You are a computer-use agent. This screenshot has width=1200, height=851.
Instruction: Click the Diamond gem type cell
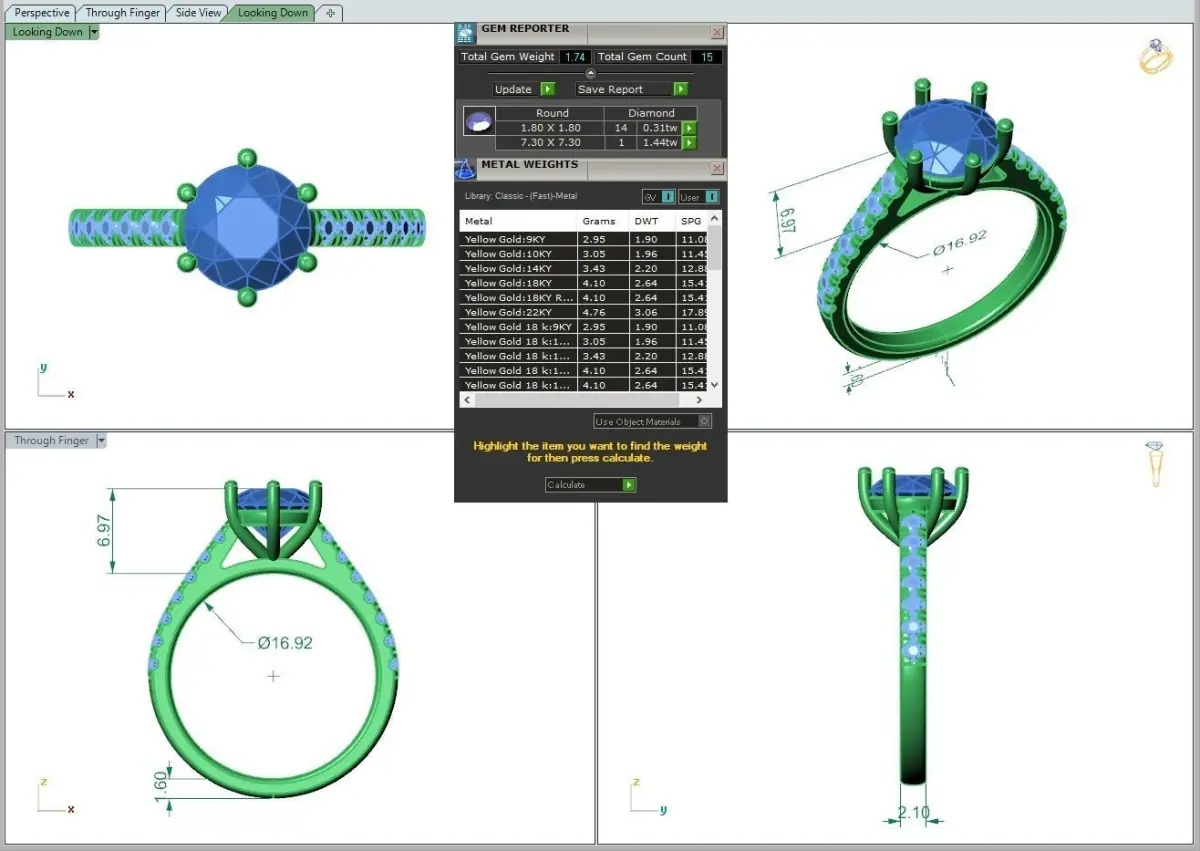click(x=651, y=113)
